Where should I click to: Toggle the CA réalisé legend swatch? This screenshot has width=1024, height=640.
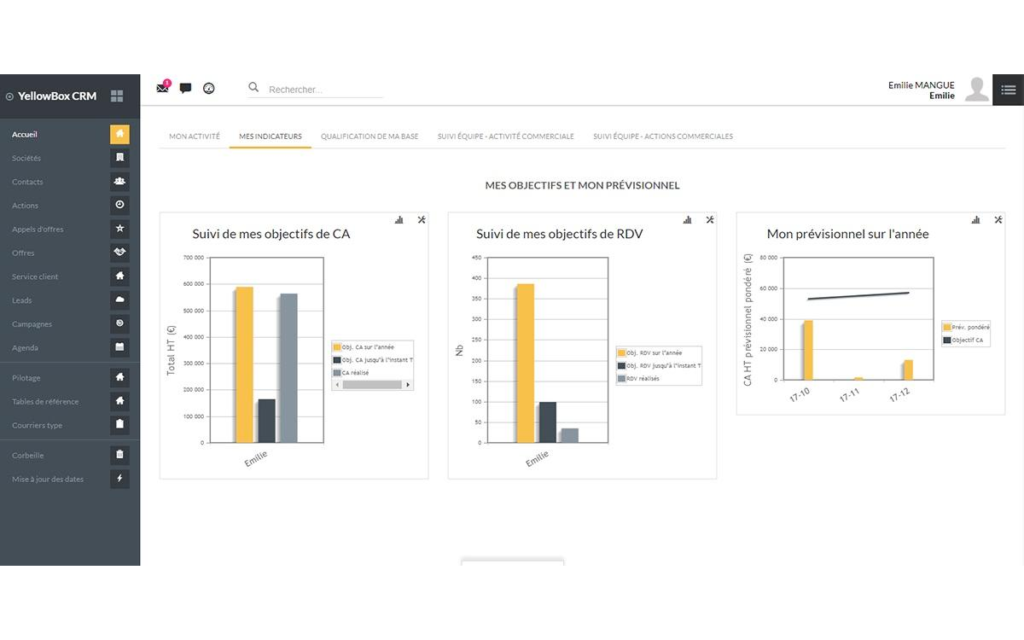pos(337,373)
